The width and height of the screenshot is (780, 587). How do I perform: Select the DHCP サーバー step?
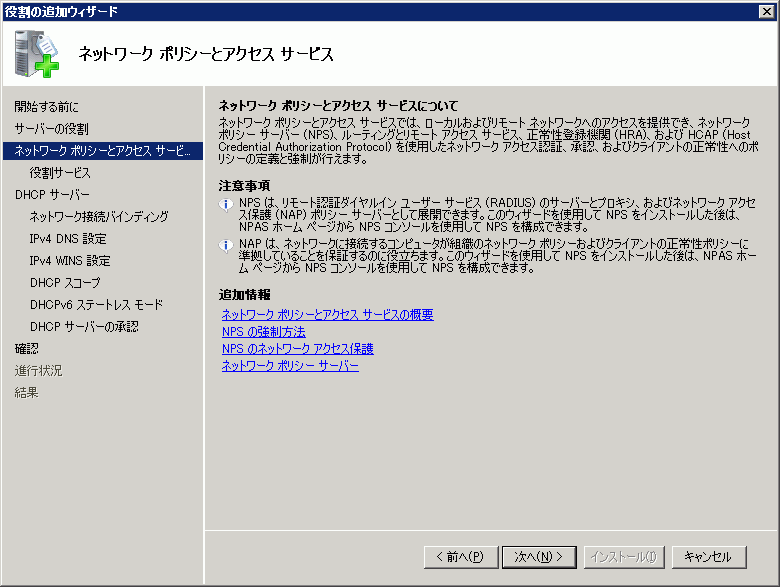point(52,195)
